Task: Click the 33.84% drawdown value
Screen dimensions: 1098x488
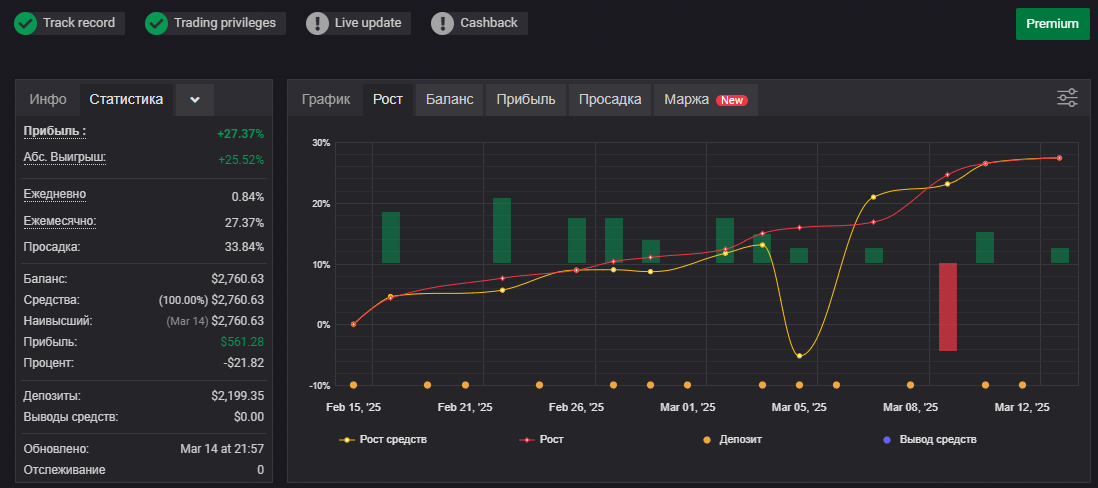Action: click(245, 246)
